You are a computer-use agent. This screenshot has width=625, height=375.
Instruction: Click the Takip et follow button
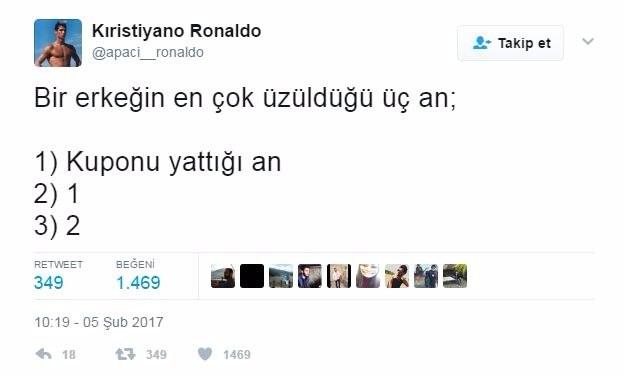coord(511,43)
